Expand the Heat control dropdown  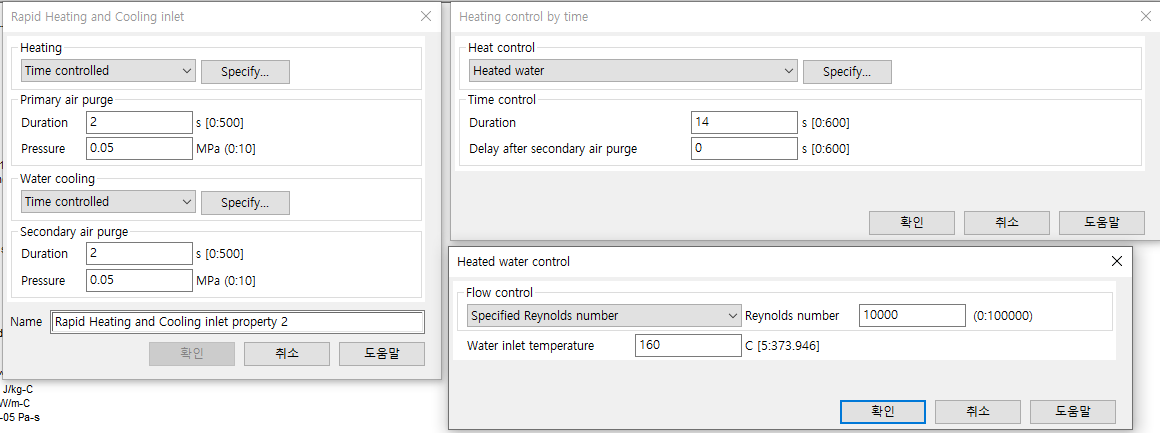pyautogui.click(x=633, y=71)
